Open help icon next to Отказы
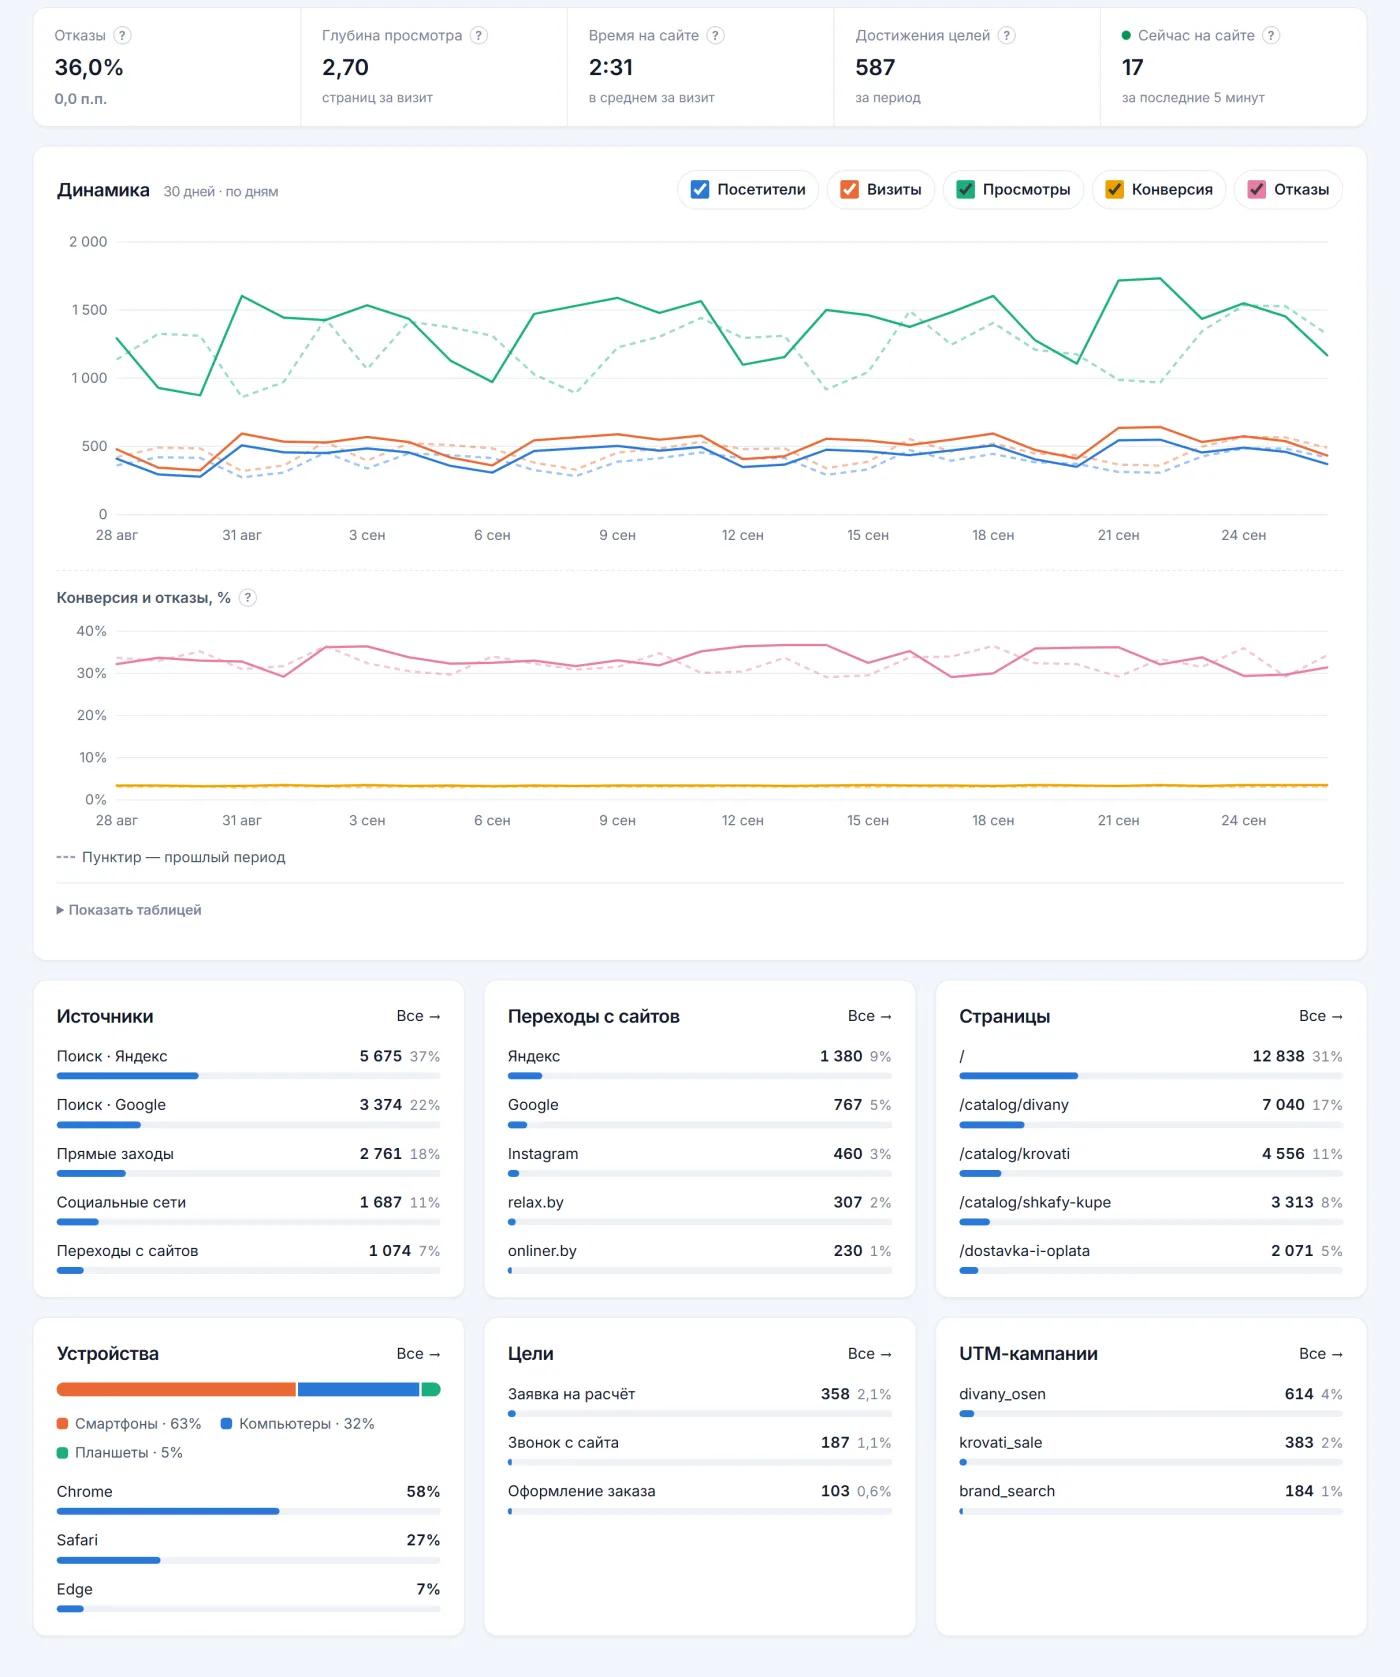 122,36
